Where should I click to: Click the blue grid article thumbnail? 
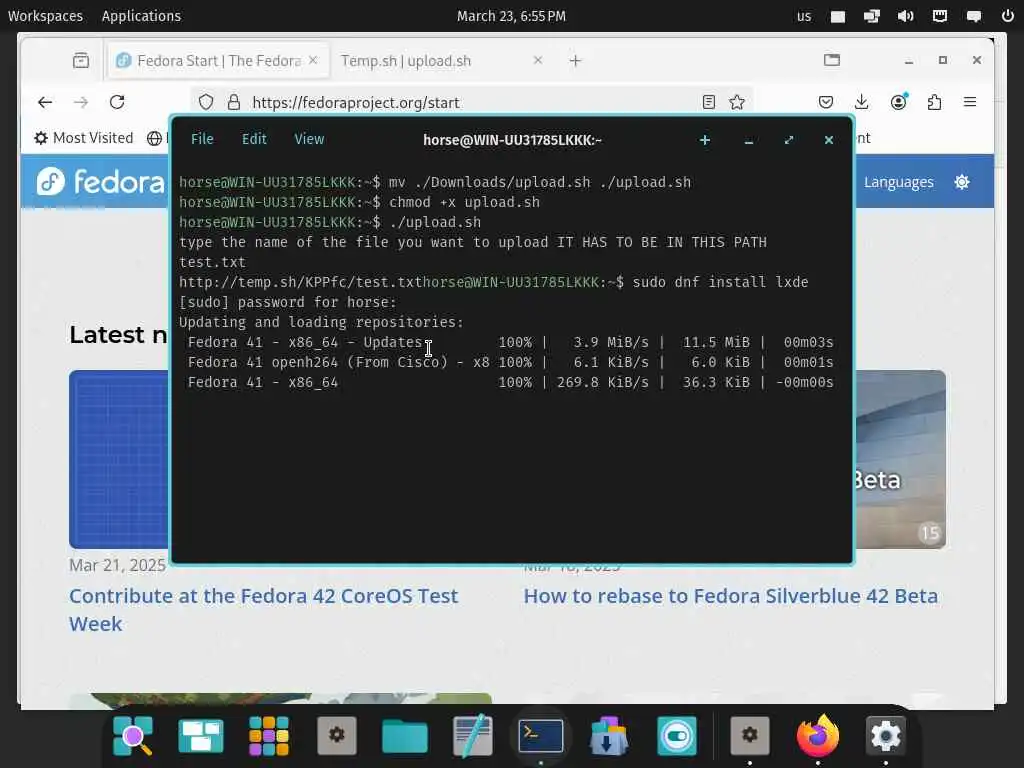coord(119,459)
